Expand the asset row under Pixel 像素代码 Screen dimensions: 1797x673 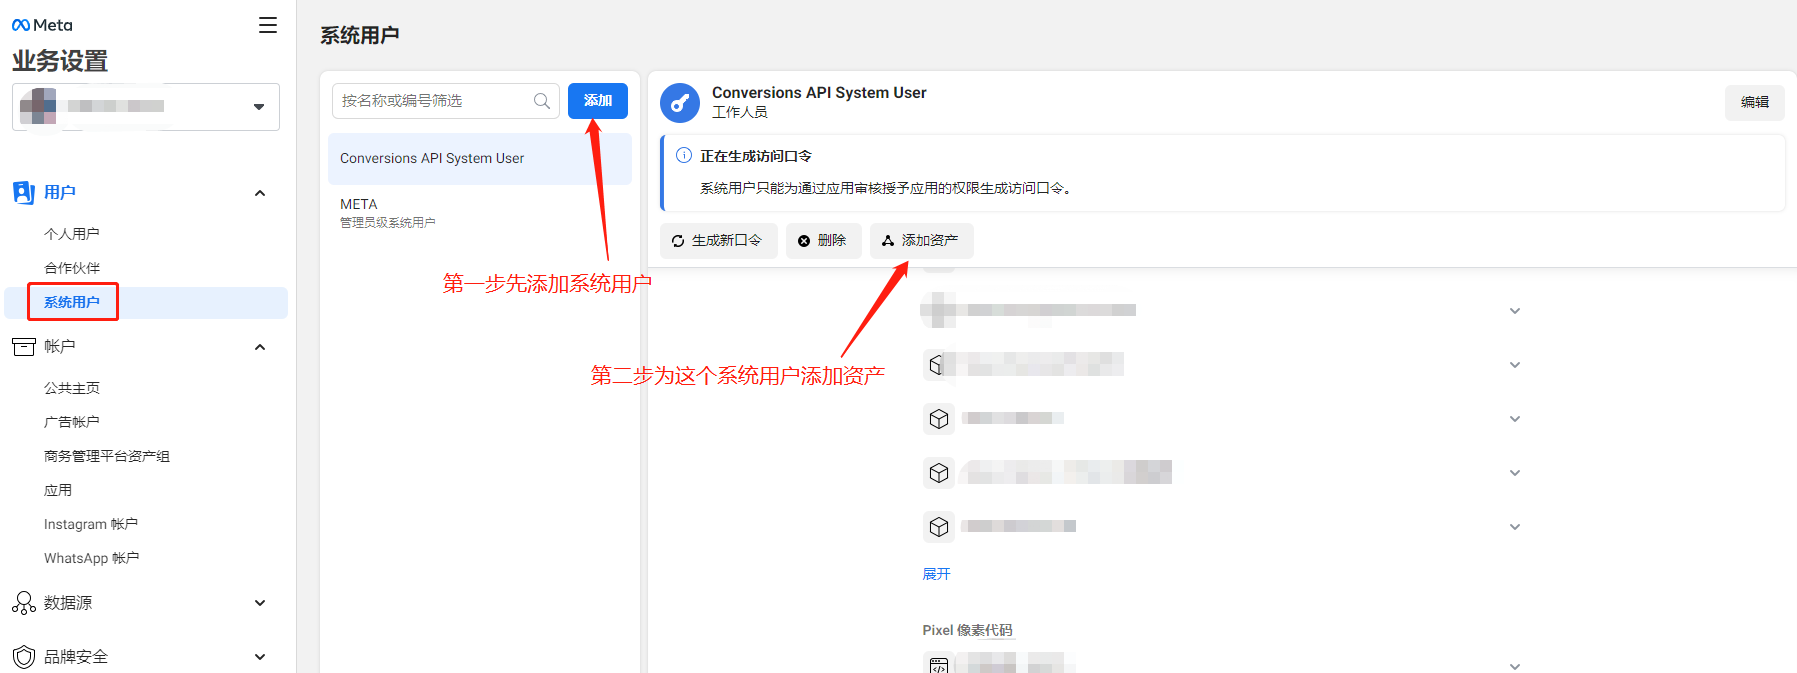pos(1515,666)
